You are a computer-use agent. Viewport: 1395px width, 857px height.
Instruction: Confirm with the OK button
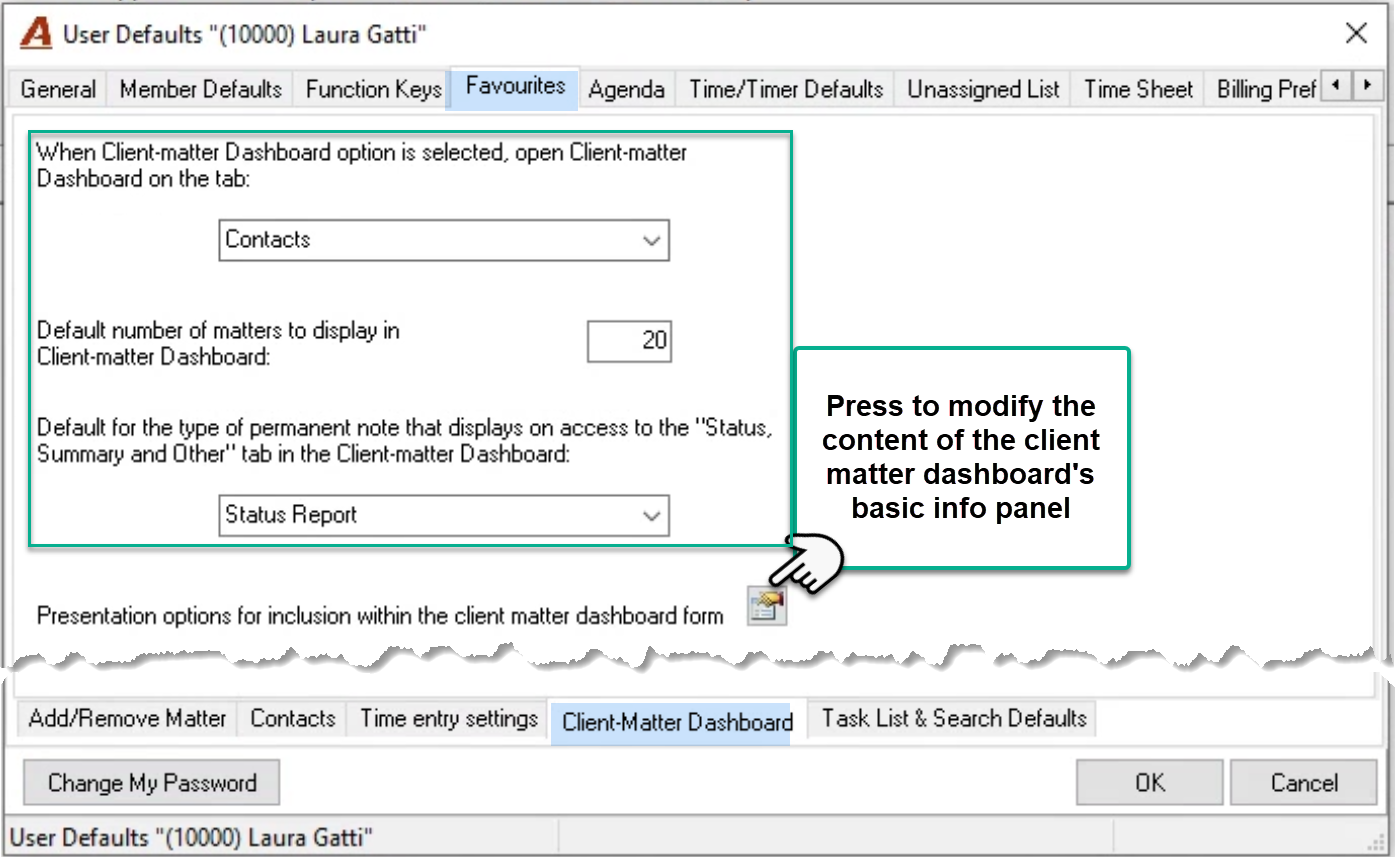pyautogui.click(x=1149, y=783)
